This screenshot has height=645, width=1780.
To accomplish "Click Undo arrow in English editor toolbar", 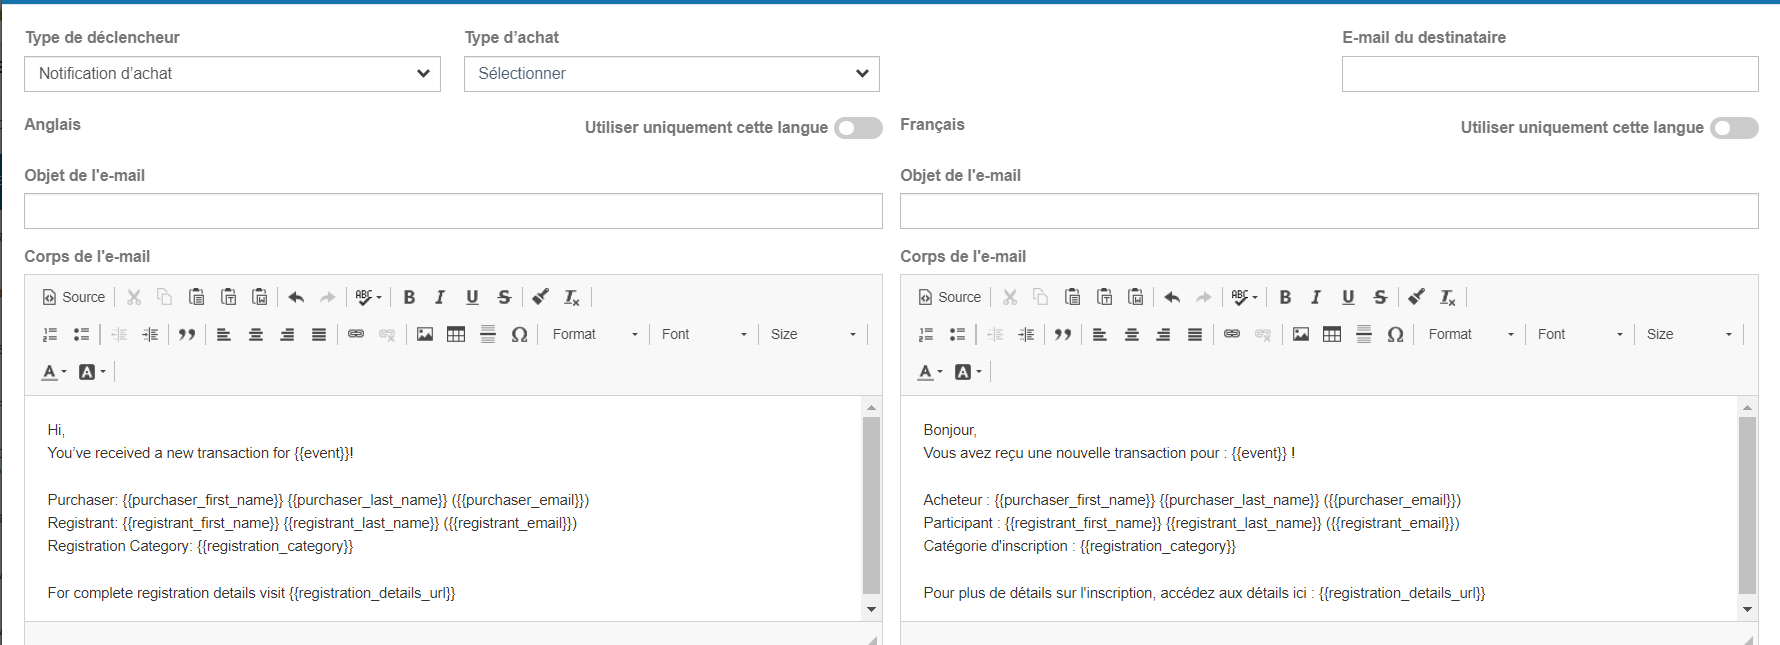I will click(296, 297).
